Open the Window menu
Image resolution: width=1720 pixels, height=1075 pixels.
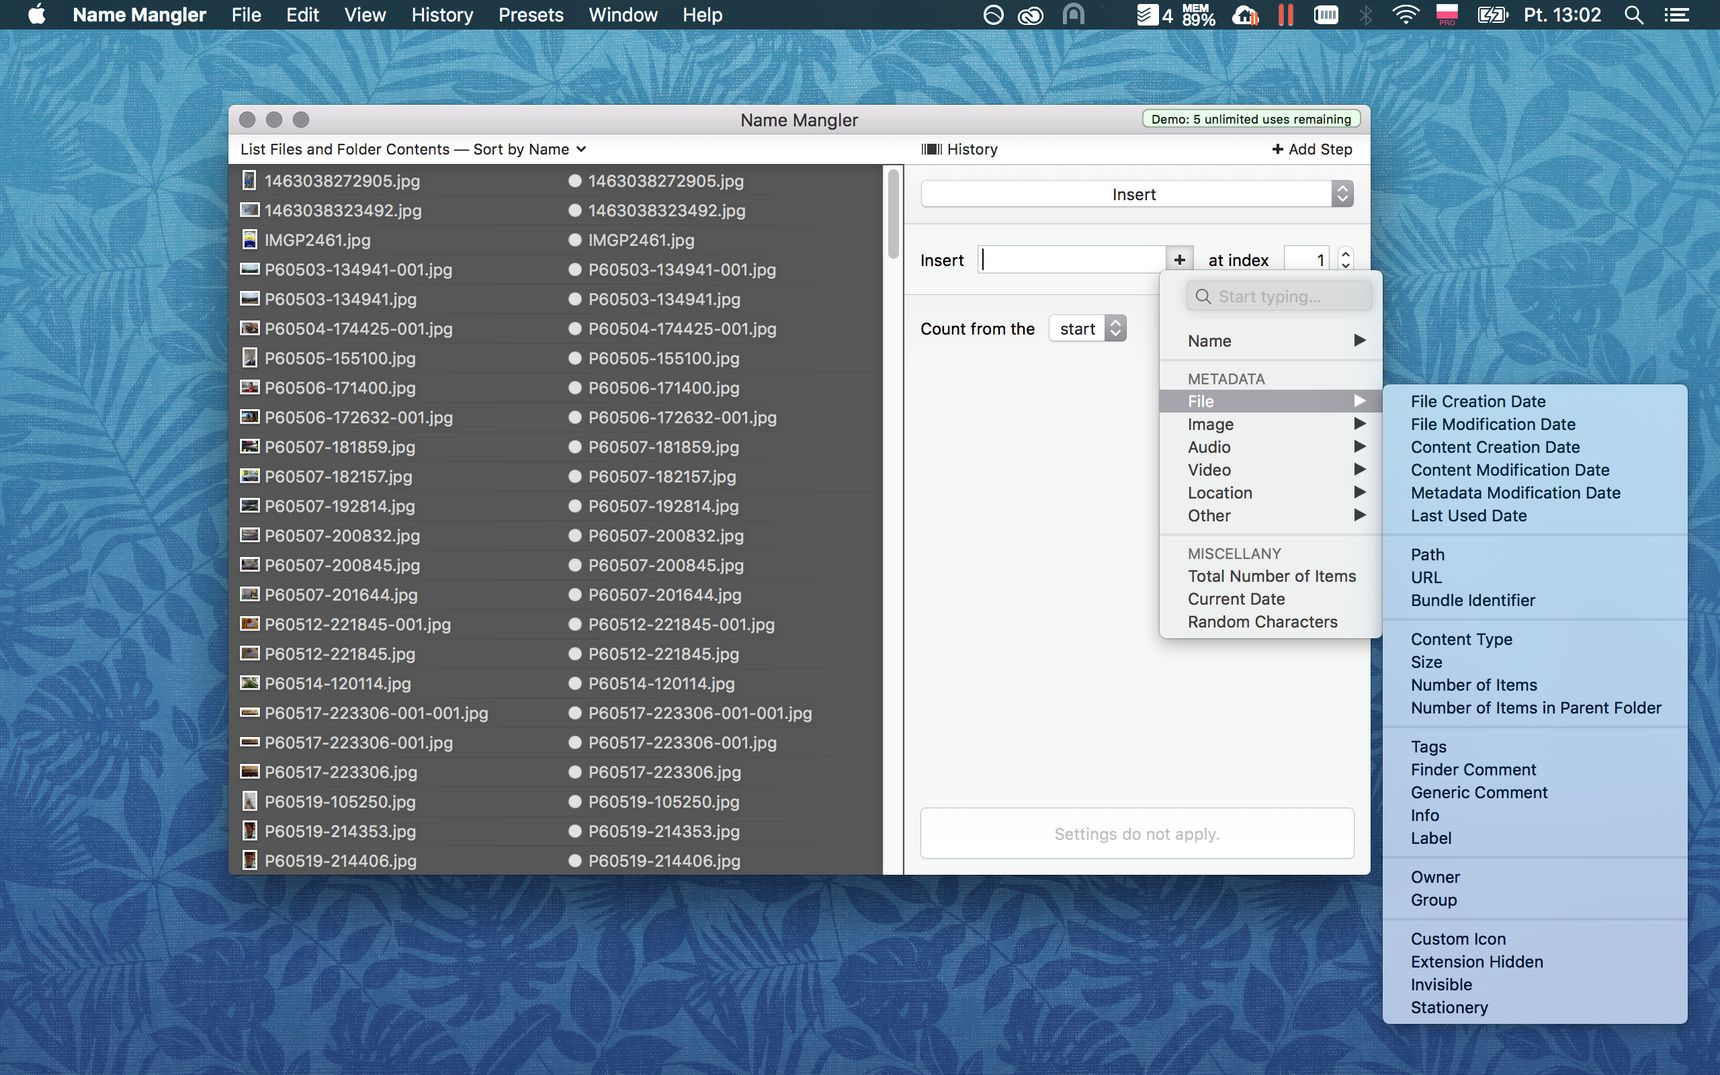(623, 15)
